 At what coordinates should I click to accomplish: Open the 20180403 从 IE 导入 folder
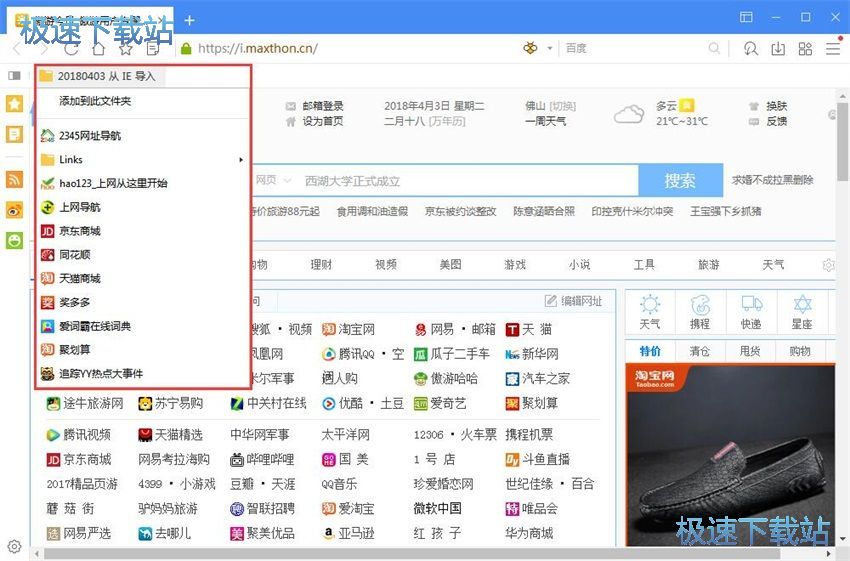[x=101, y=76]
